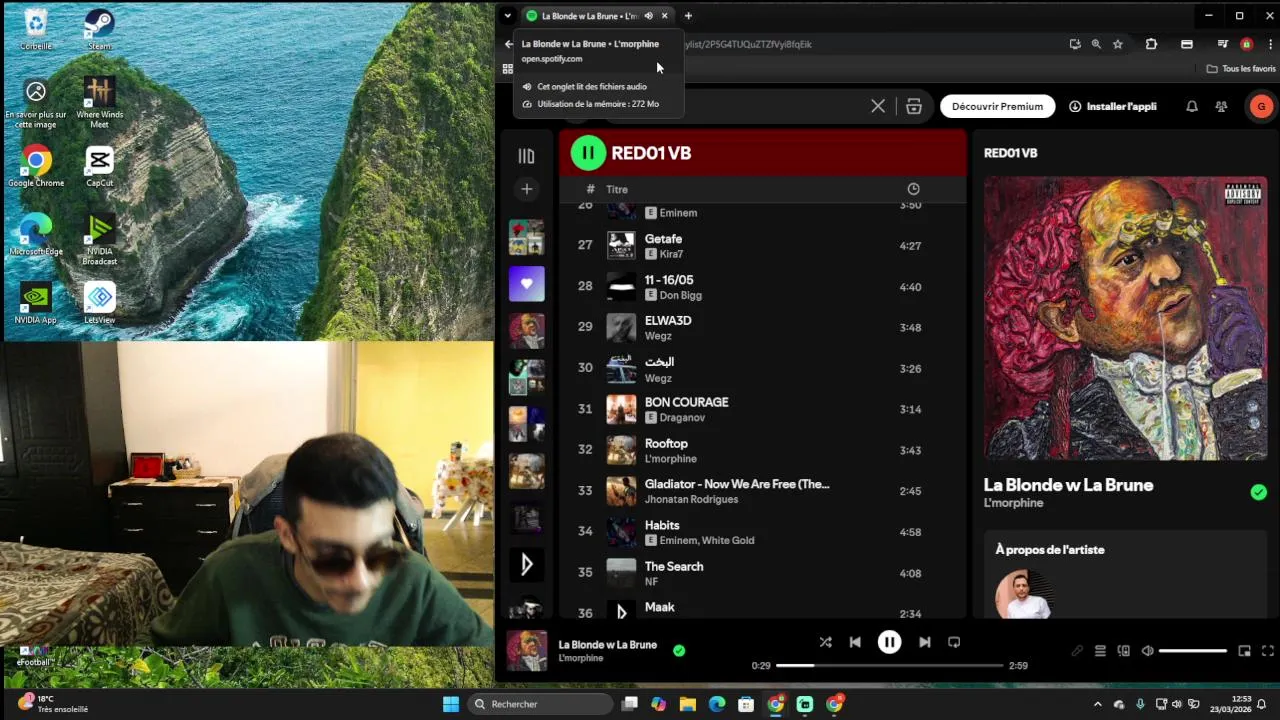Open L'morphine artist link in right panel

tap(1013, 503)
